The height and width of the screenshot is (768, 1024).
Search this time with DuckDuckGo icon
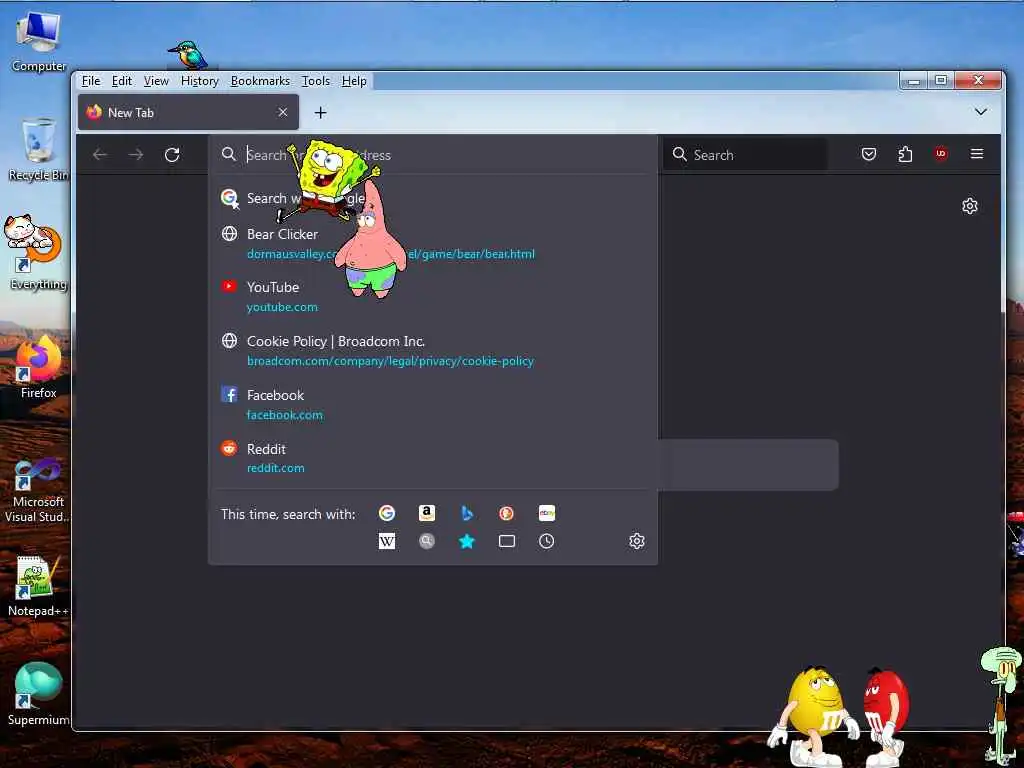pyautogui.click(x=506, y=513)
